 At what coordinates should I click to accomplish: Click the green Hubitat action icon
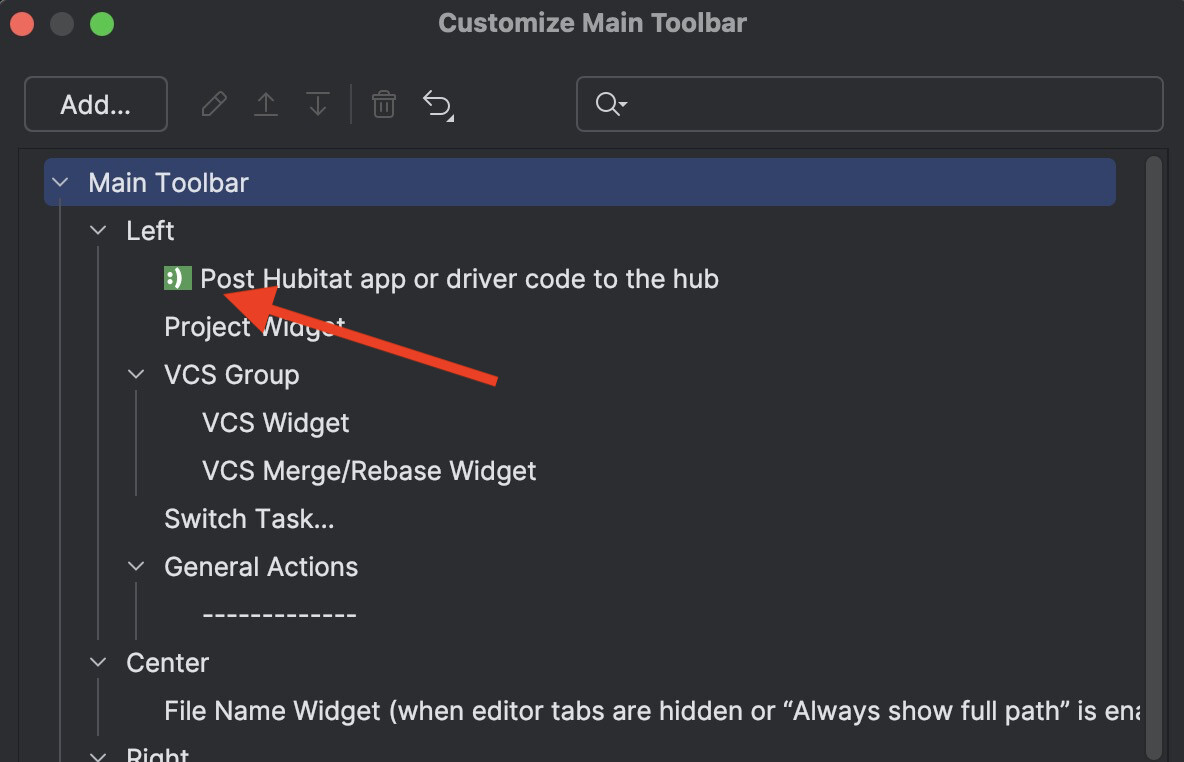(x=177, y=279)
